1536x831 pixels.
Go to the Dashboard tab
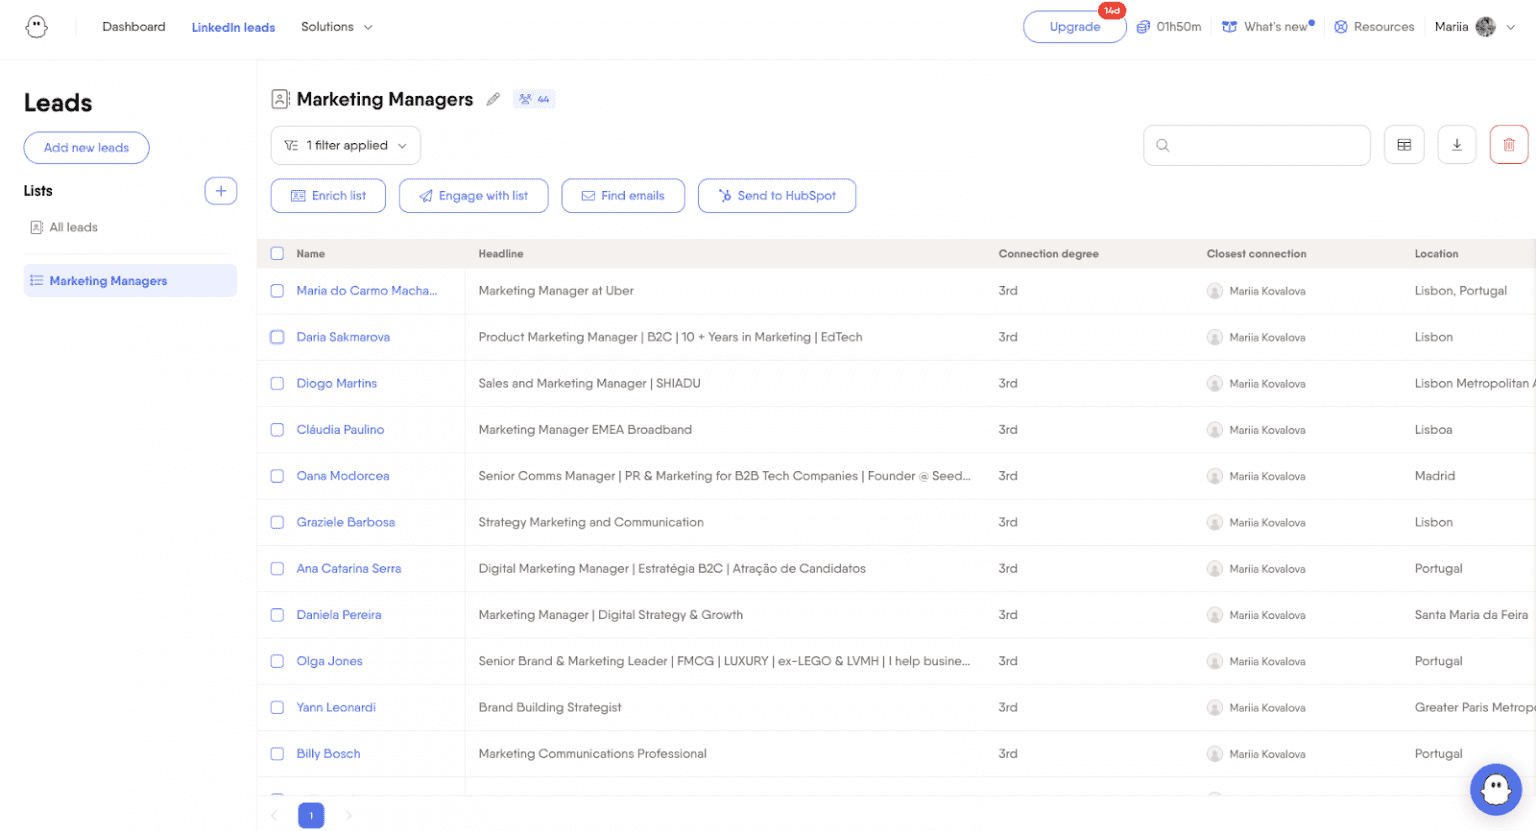pos(134,27)
